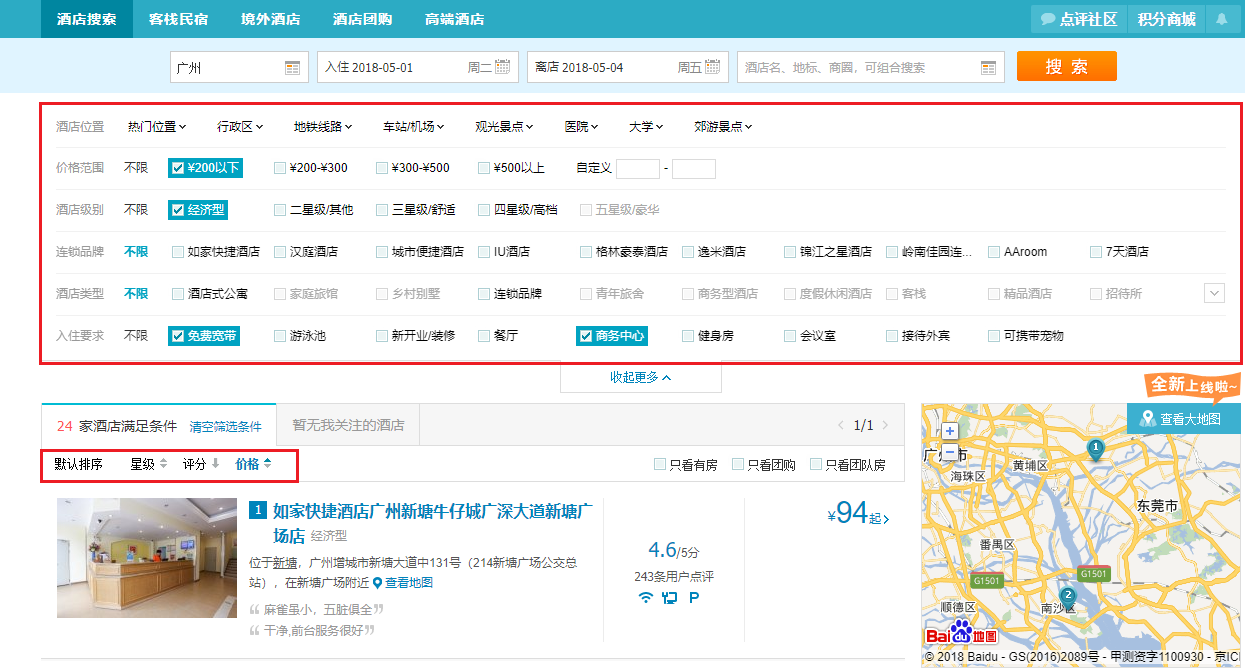Screen dimensions: 1245x669
Task: Zoom in the map with plus button
Action: (950, 431)
